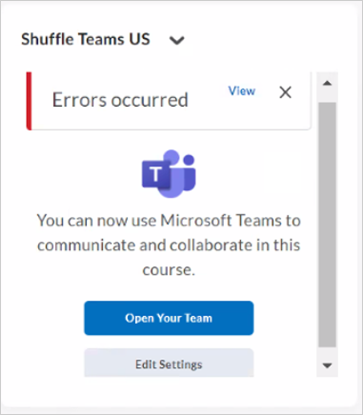
Task: Click the scrollbar down arrow
Action: (327, 366)
